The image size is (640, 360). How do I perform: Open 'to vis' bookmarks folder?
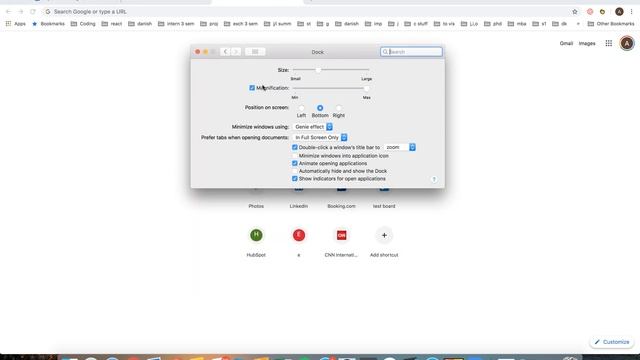click(x=444, y=24)
